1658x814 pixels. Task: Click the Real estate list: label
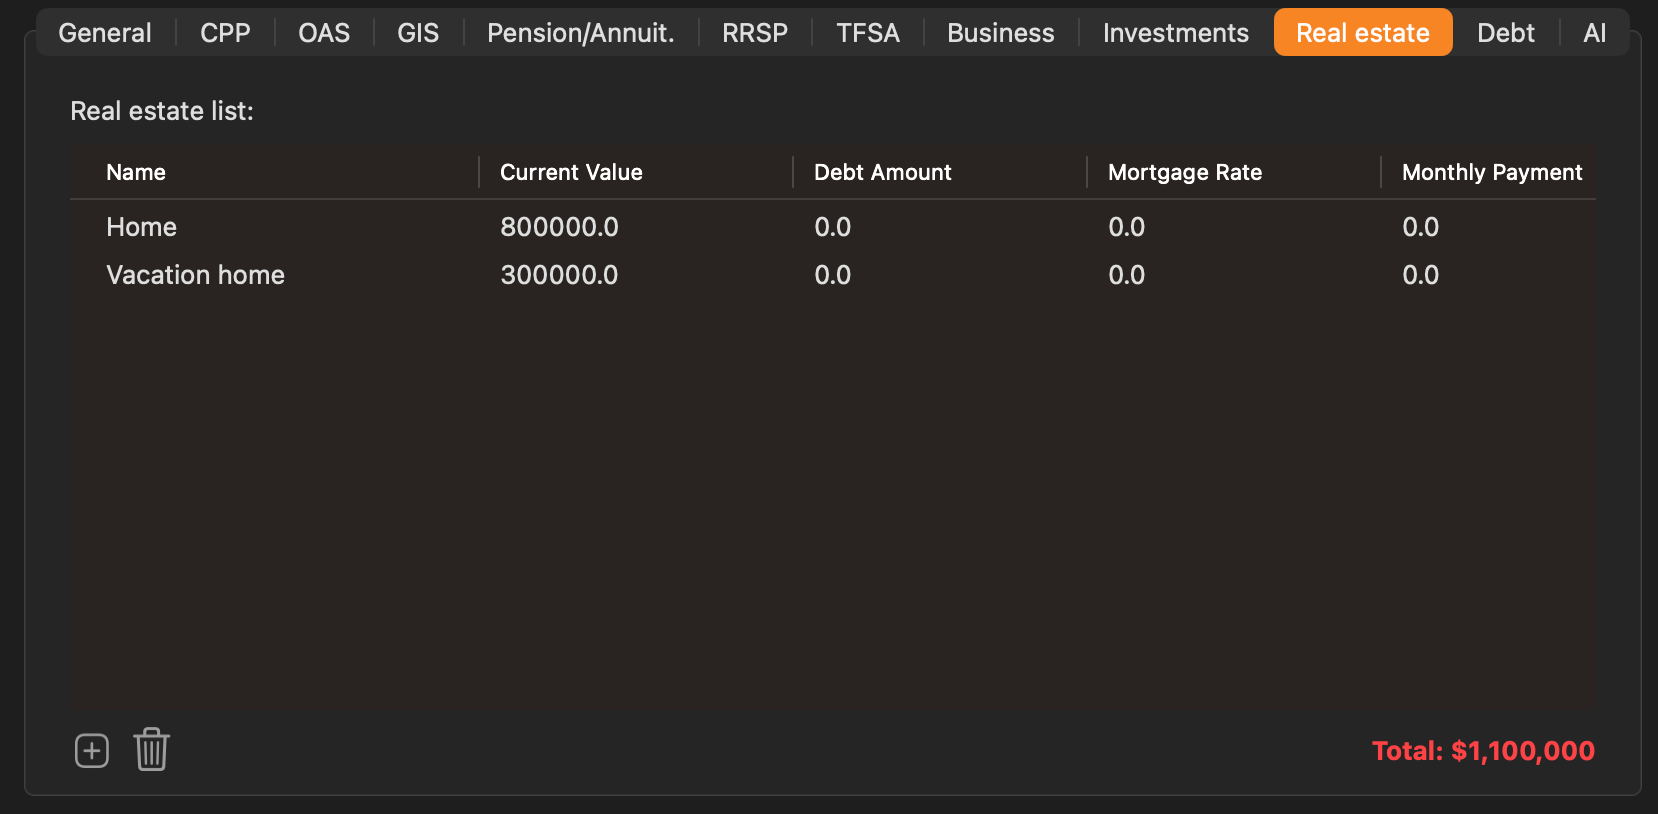tap(162, 111)
